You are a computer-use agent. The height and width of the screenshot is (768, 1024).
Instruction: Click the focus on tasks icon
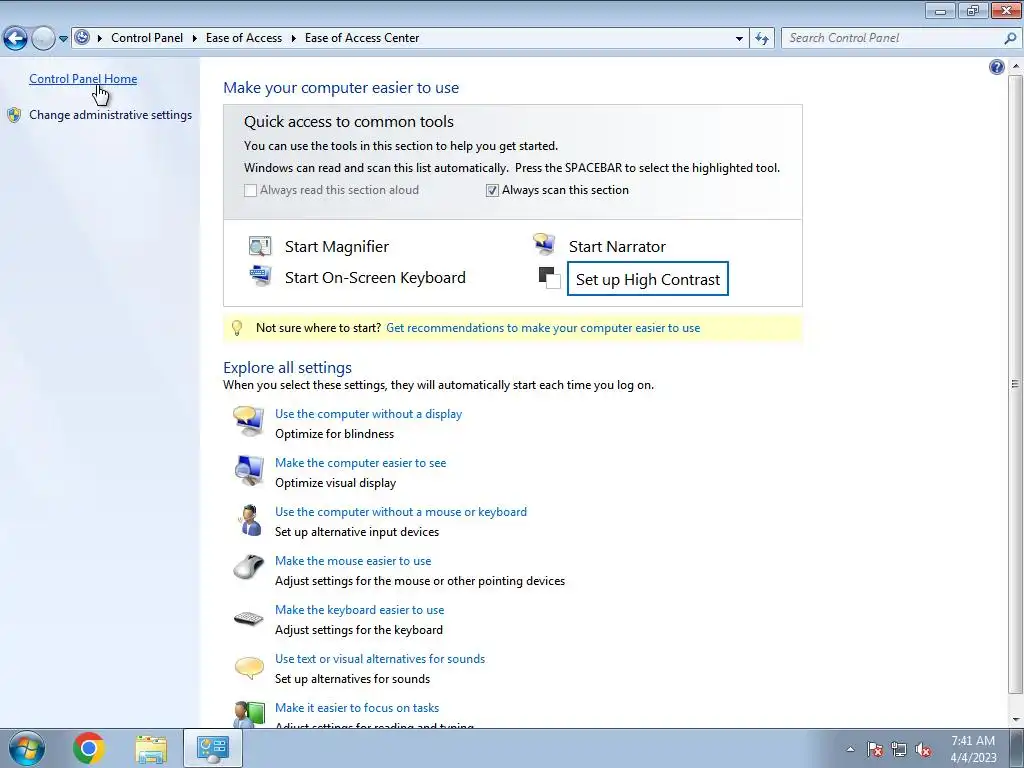tap(249, 714)
